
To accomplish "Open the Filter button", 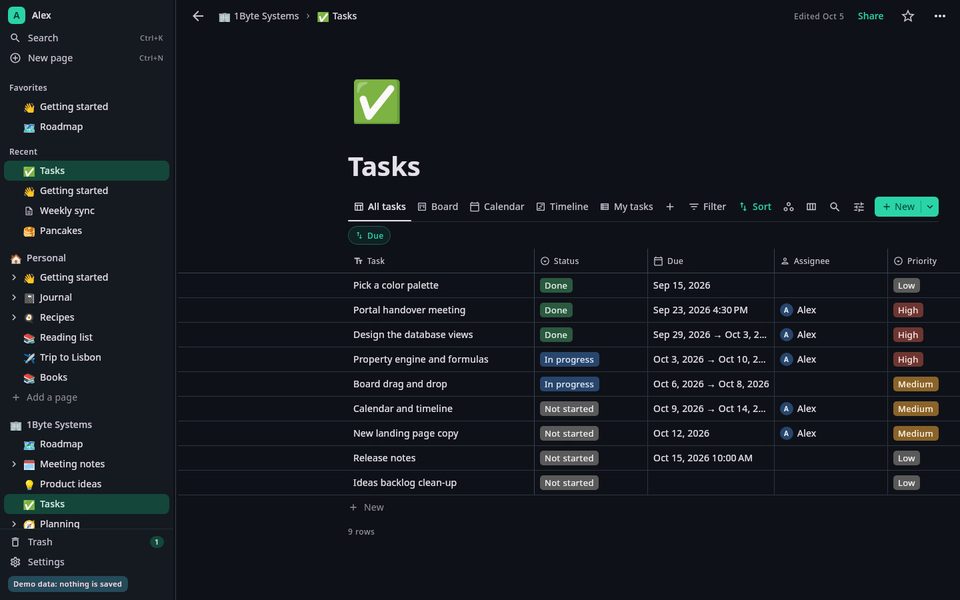I will (707, 207).
